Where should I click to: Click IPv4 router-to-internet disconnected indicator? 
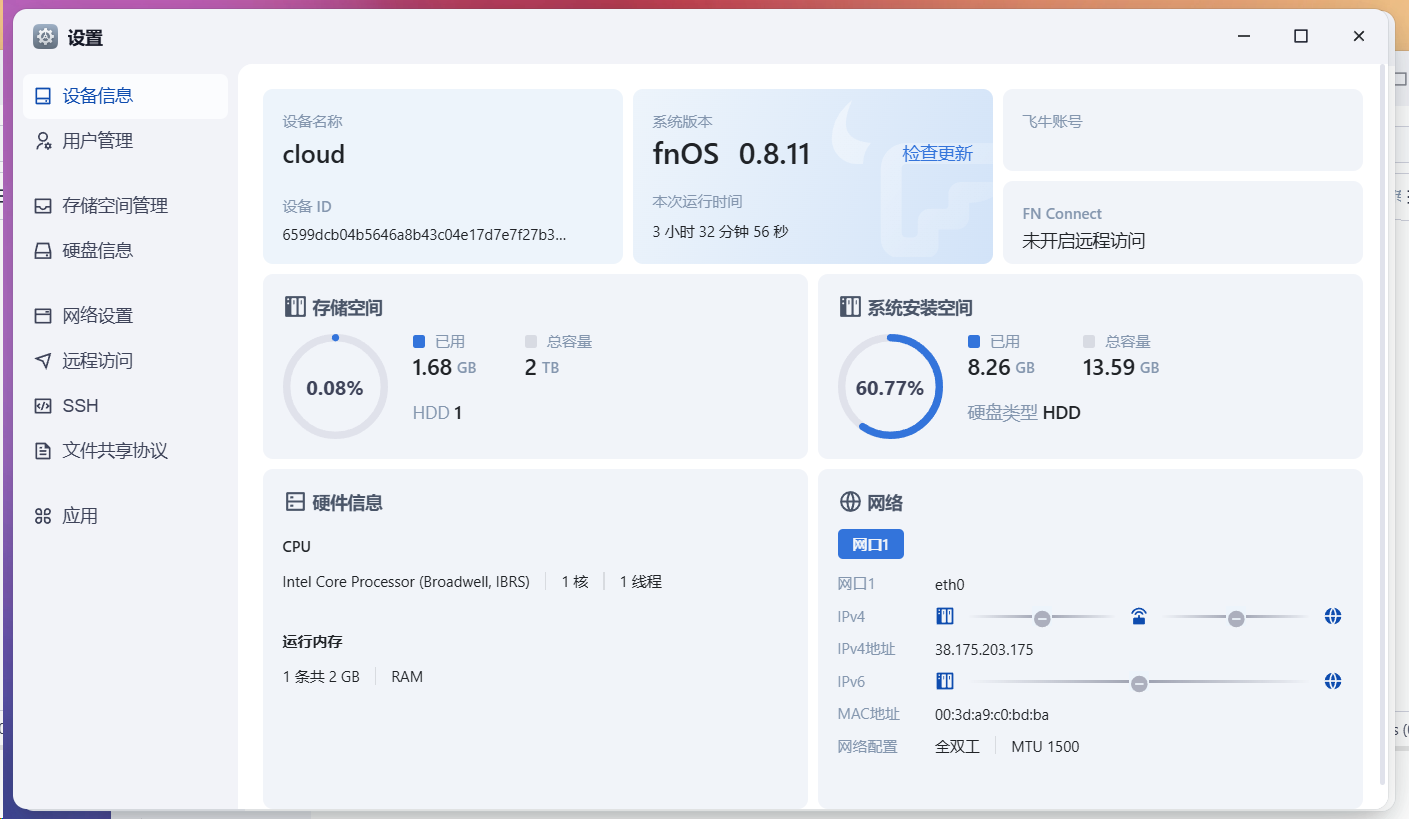[x=1236, y=618]
